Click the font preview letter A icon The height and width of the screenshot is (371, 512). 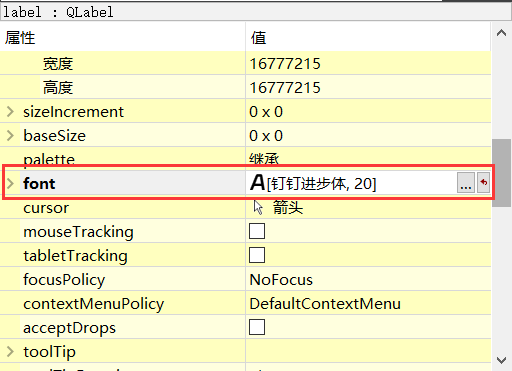point(257,183)
